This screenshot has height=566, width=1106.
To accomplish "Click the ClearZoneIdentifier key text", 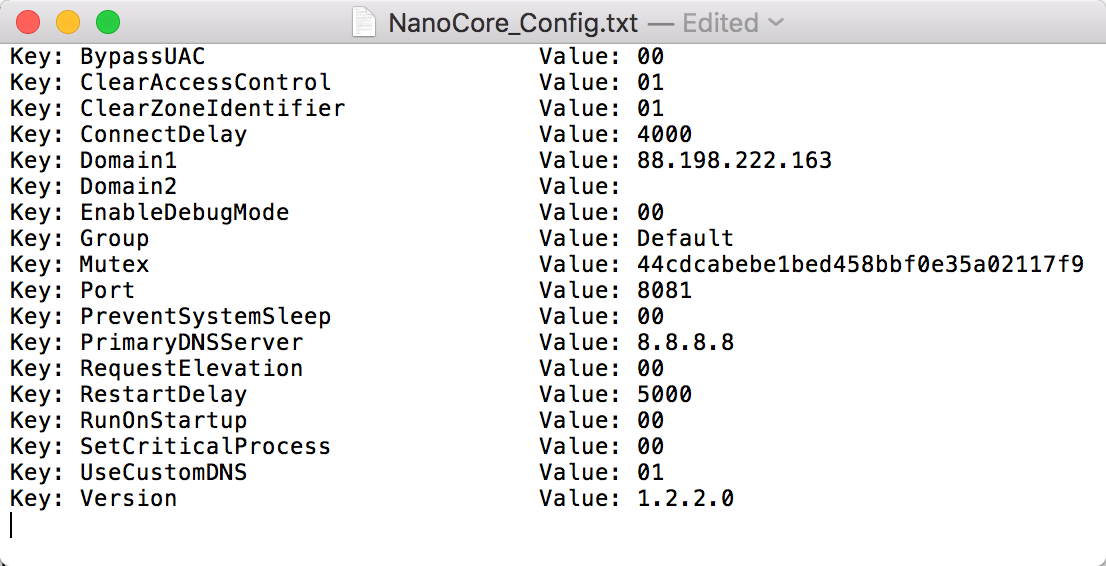I will (x=212, y=108).
